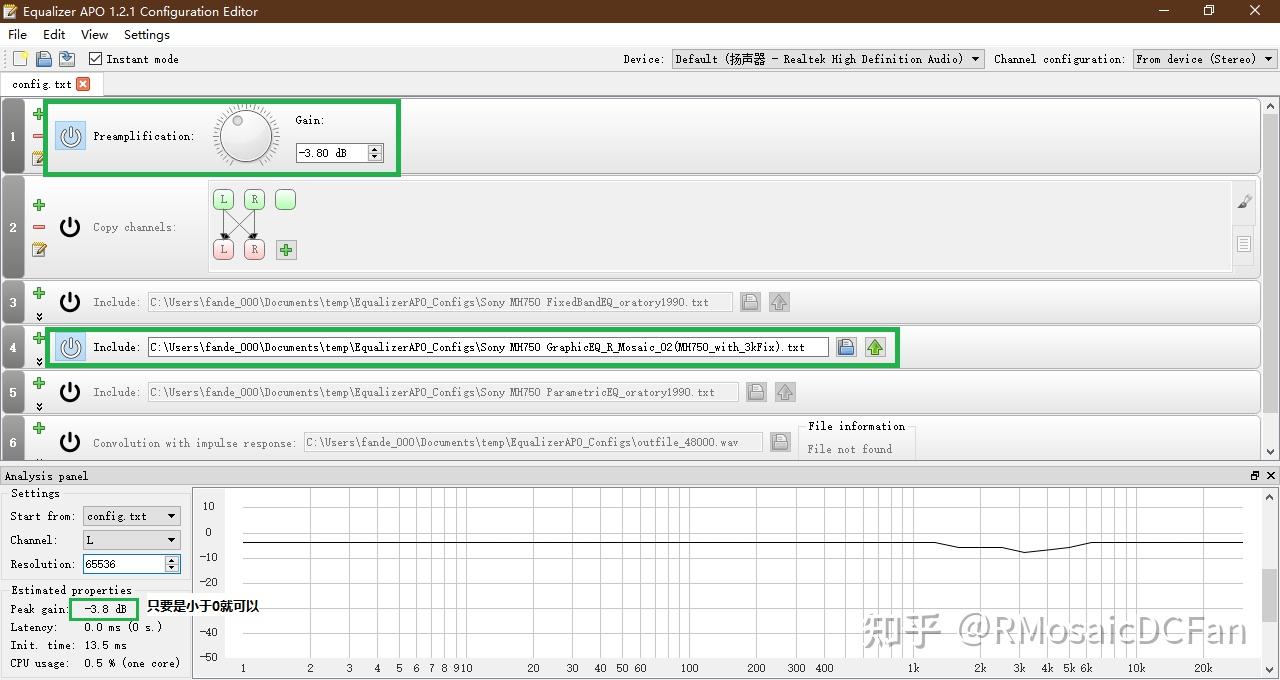Open the Settings menu
Viewport: 1280px width, 680px height.
click(146, 34)
